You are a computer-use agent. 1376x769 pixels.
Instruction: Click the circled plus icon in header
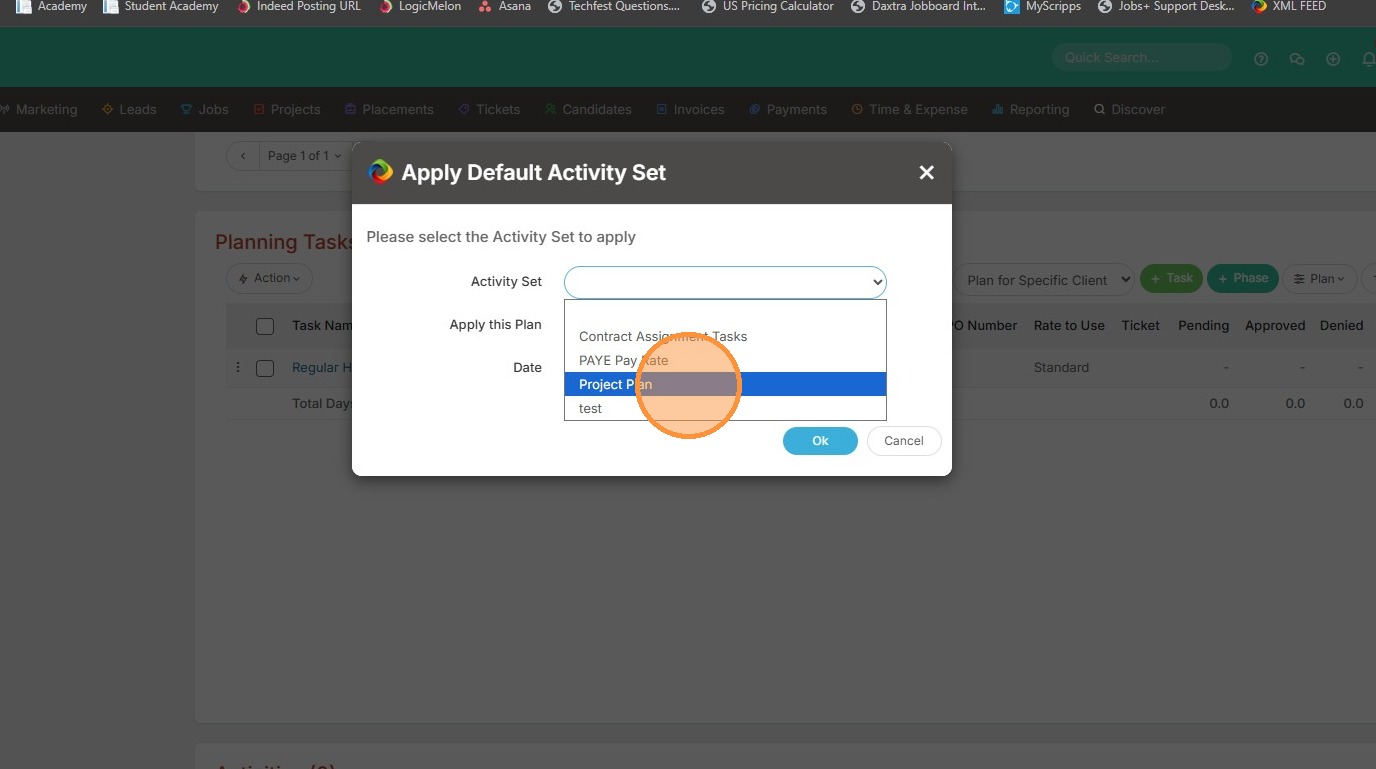pos(1333,59)
